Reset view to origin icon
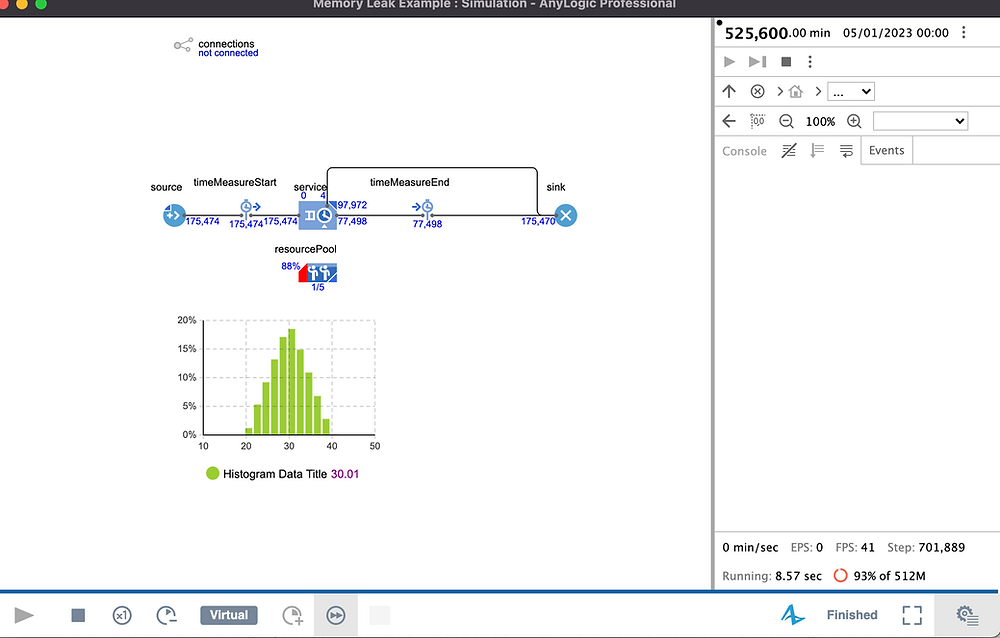Image resolution: width=1000 pixels, height=638 pixels. click(x=757, y=121)
